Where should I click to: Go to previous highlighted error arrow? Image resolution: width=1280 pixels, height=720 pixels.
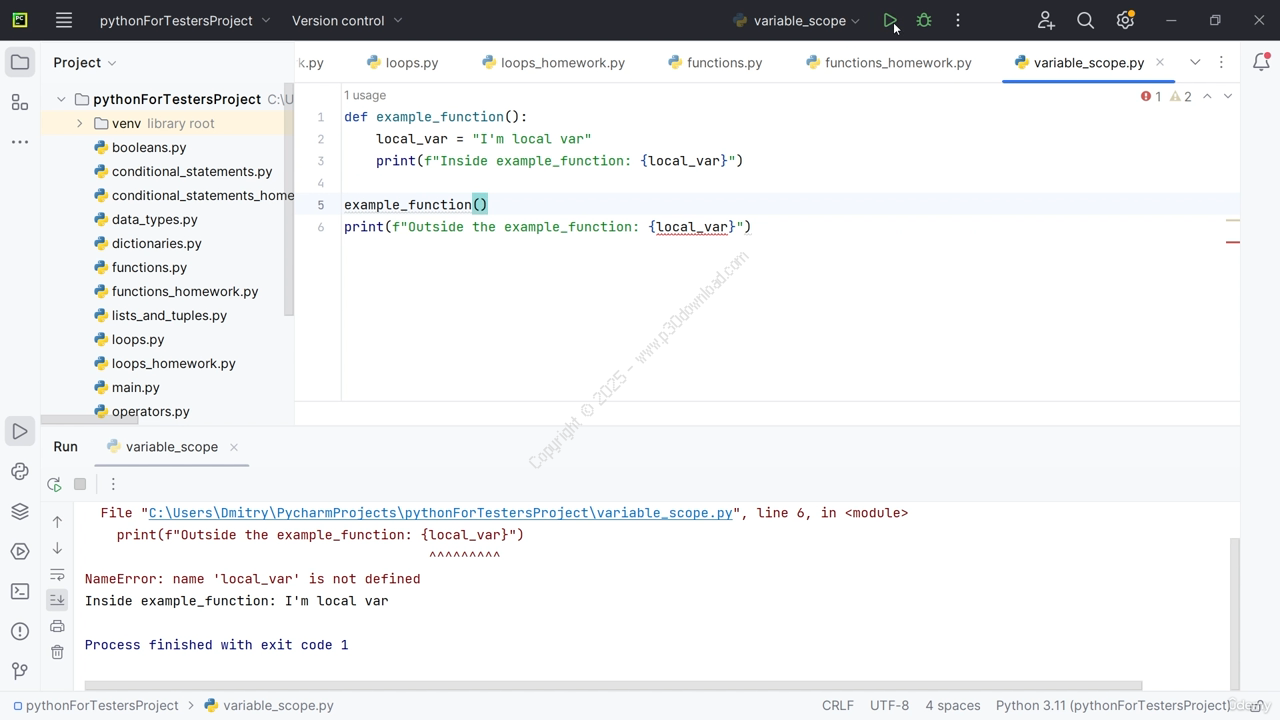(1207, 97)
